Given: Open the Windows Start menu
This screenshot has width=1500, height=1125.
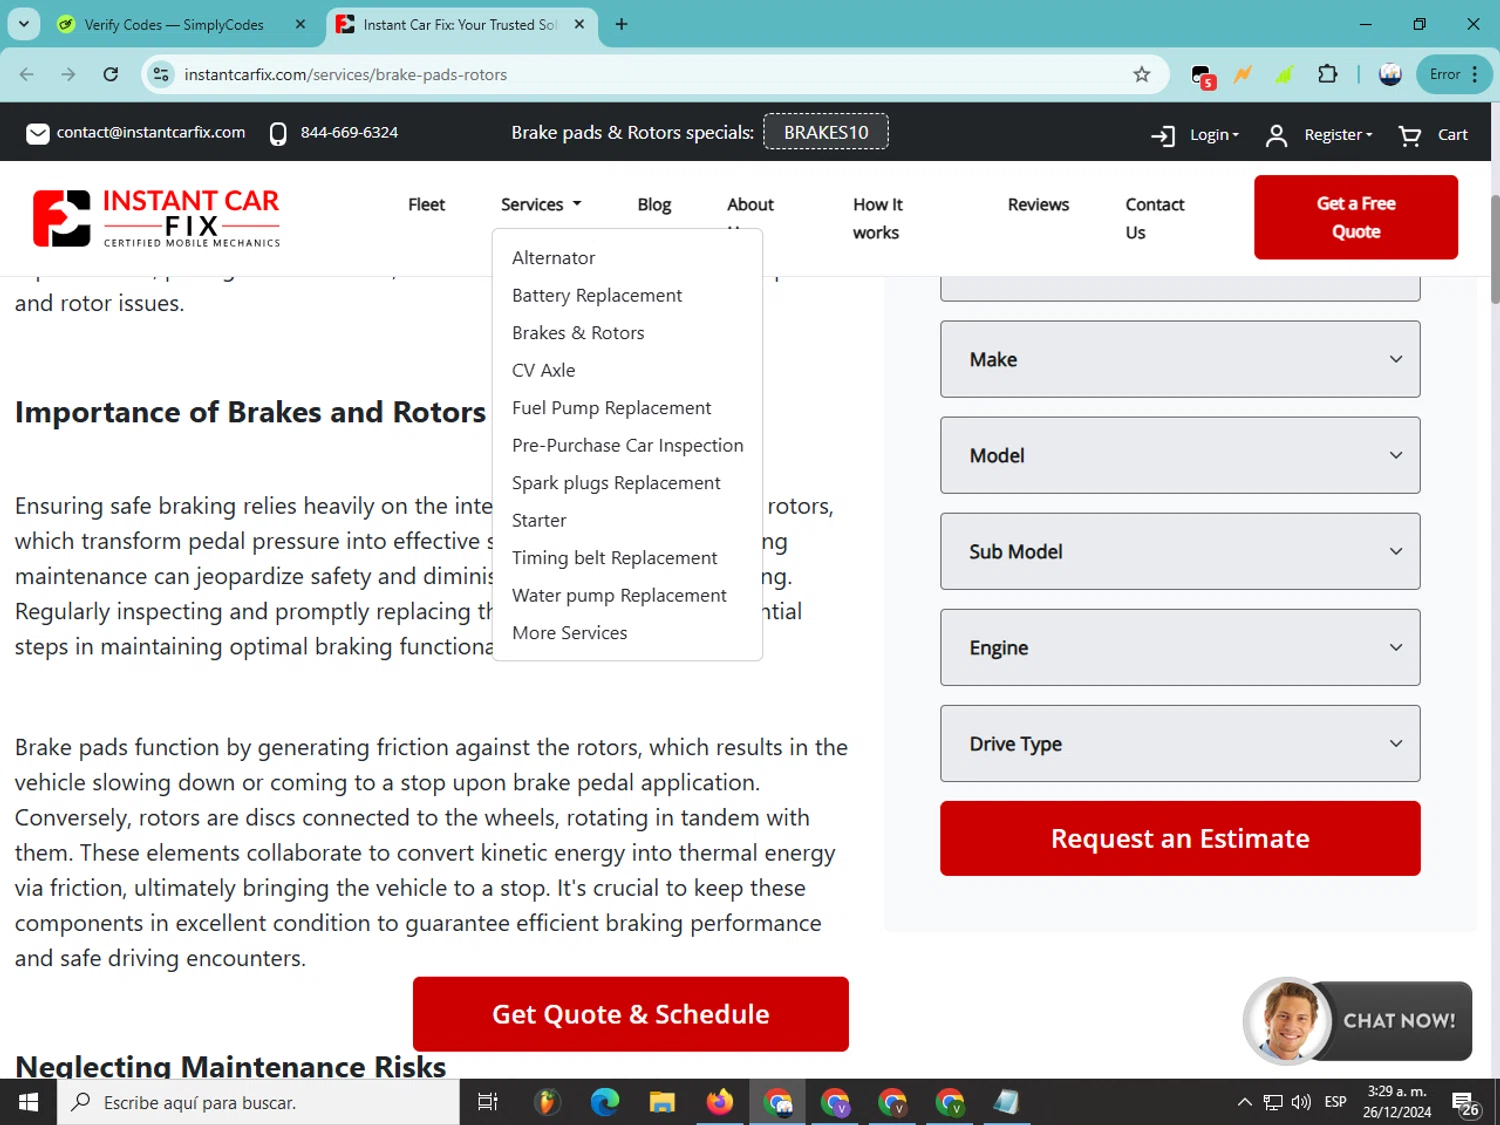Looking at the screenshot, I should (28, 1102).
